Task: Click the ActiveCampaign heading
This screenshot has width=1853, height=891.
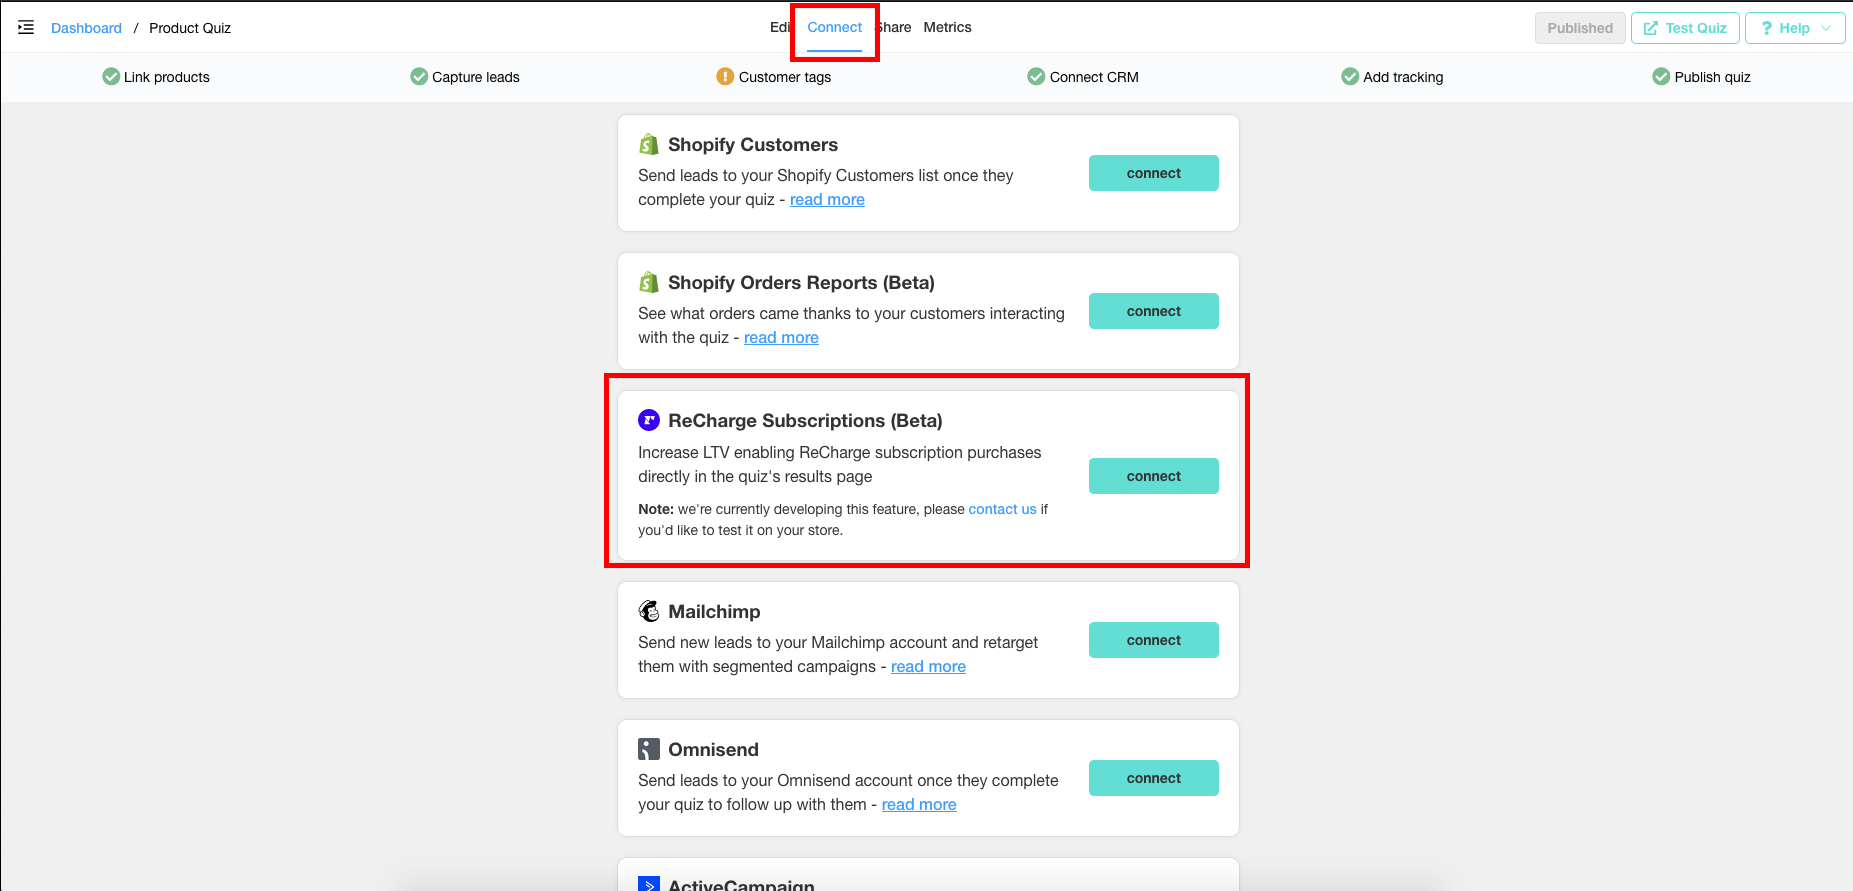Action: (x=741, y=884)
